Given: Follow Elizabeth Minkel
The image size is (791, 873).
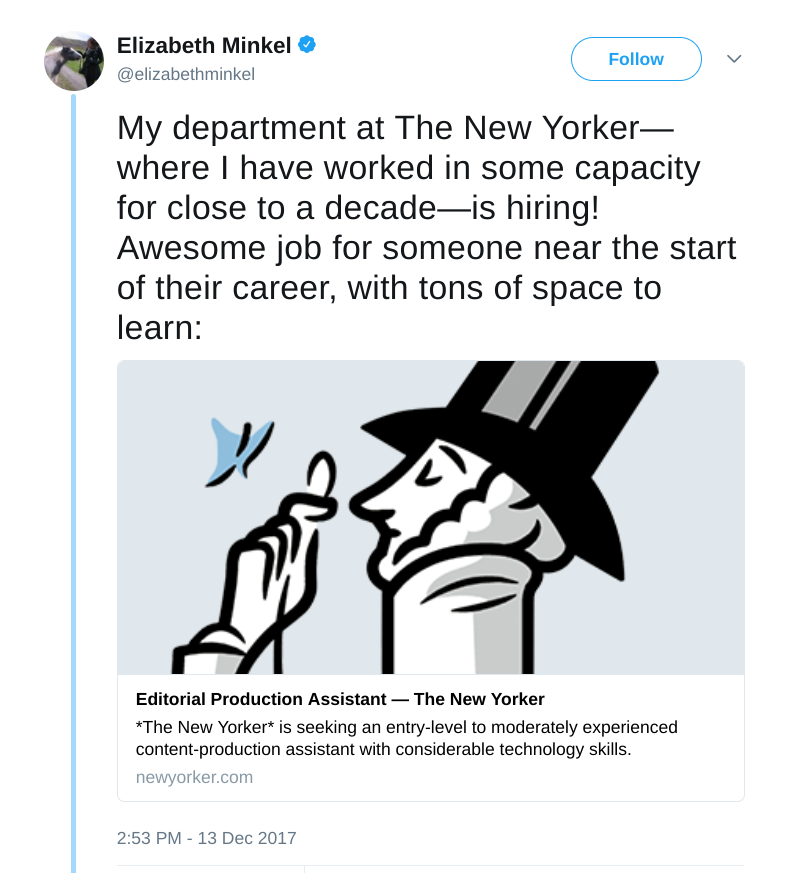Looking at the screenshot, I should click(636, 59).
